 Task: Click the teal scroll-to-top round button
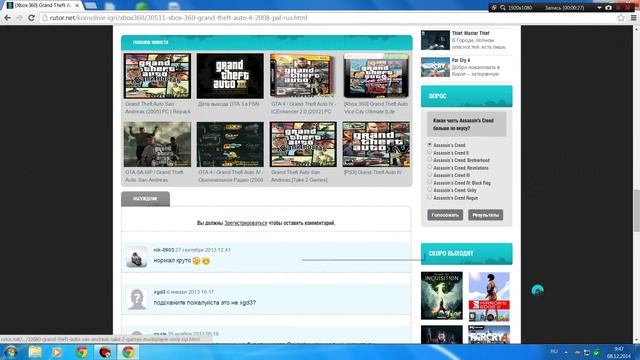(x=538, y=290)
